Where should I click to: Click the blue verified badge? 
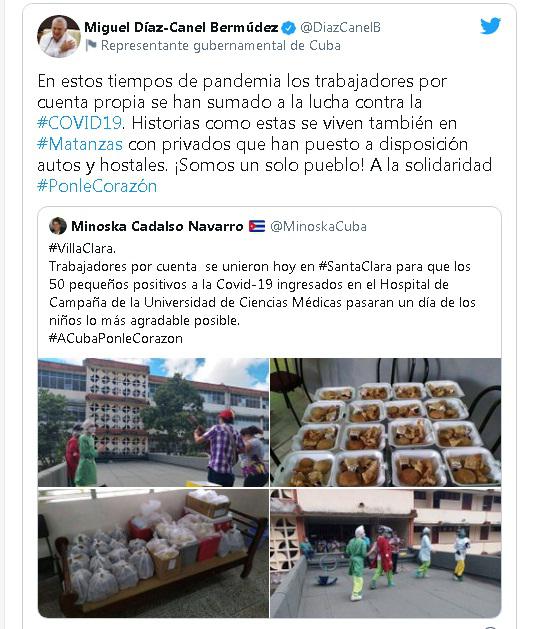[288, 28]
